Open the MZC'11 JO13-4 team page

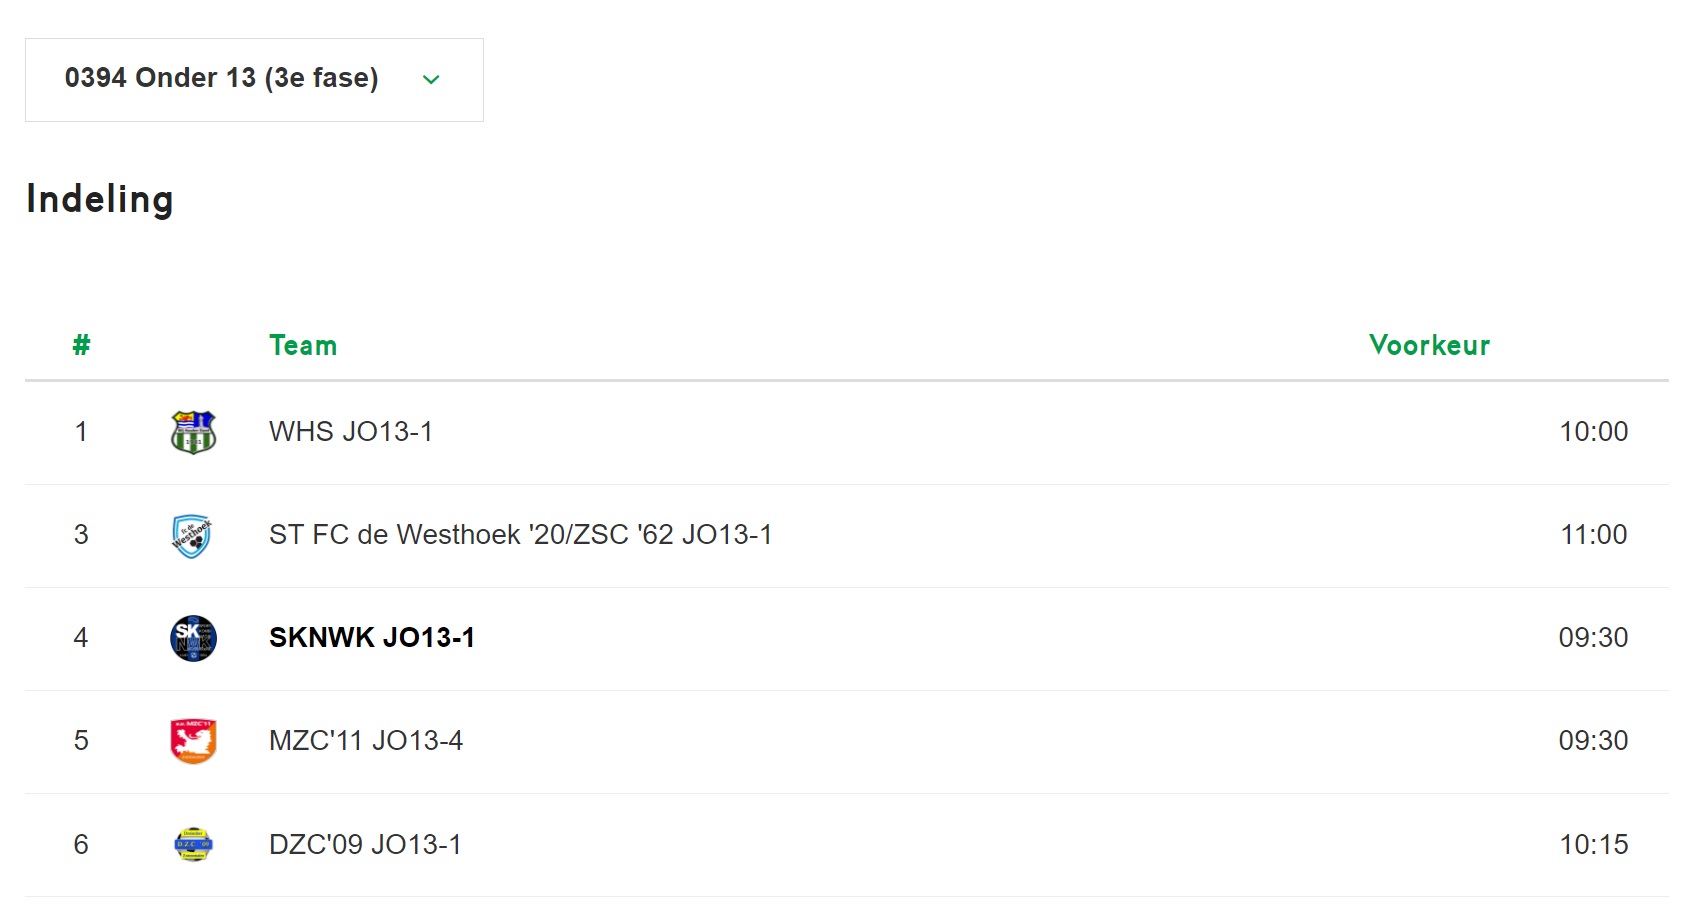pyautogui.click(x=366, y=741)
